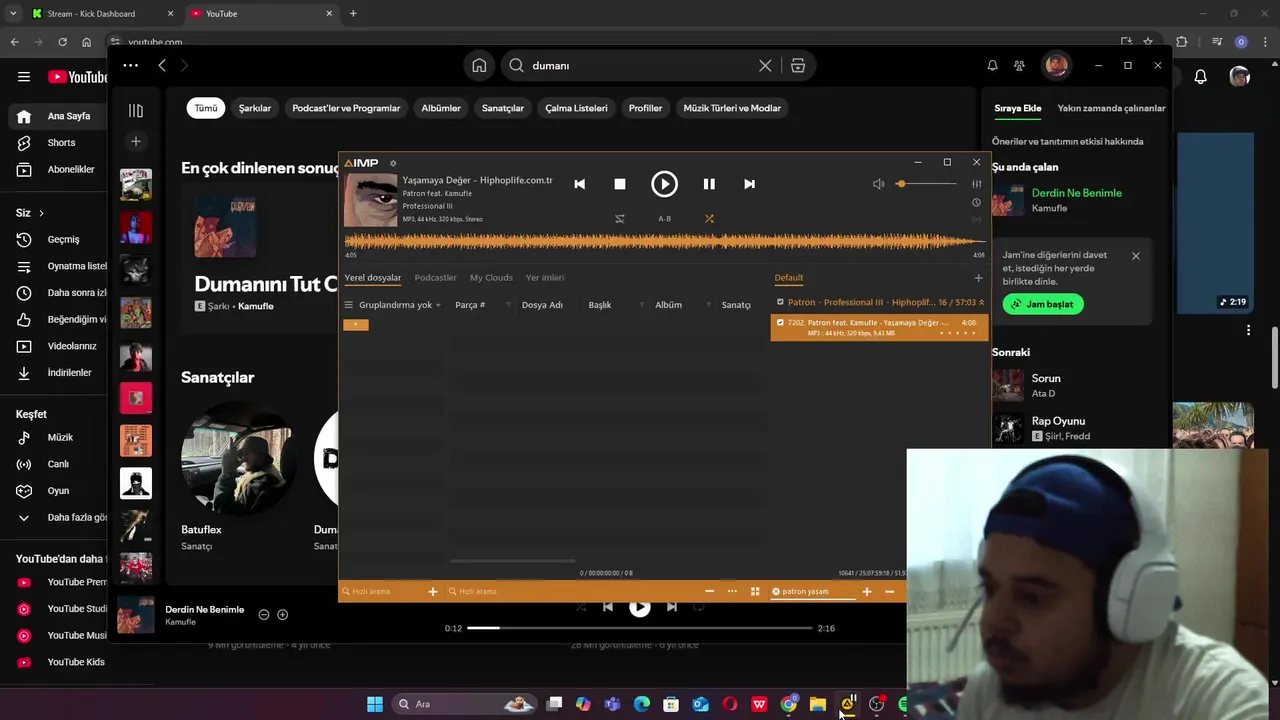This screenshot has width=1280, height=720.
Task: Open Gruplandırma yok dropdown
Action: tap(400, 305)
